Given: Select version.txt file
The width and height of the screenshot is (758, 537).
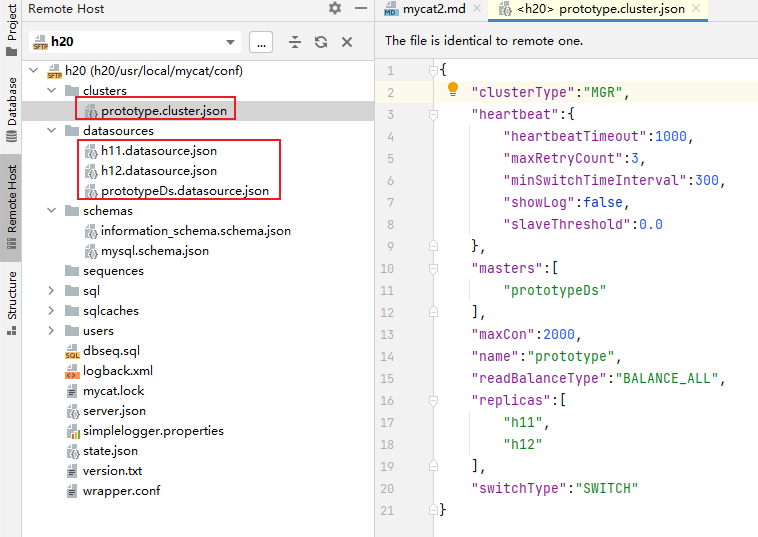Looking at the screenshot, I should point(112,471).
